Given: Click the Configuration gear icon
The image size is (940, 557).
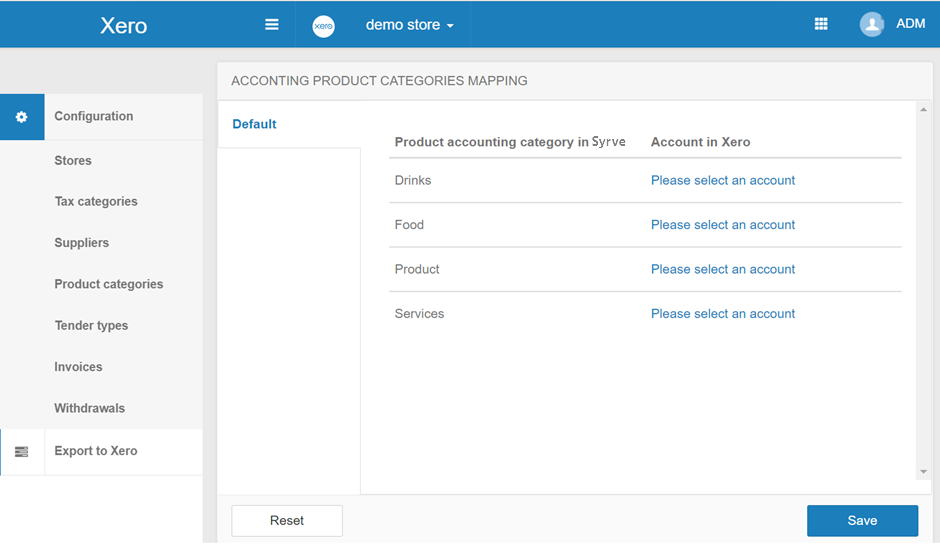Looking at the screenshot, I should 22,117.
